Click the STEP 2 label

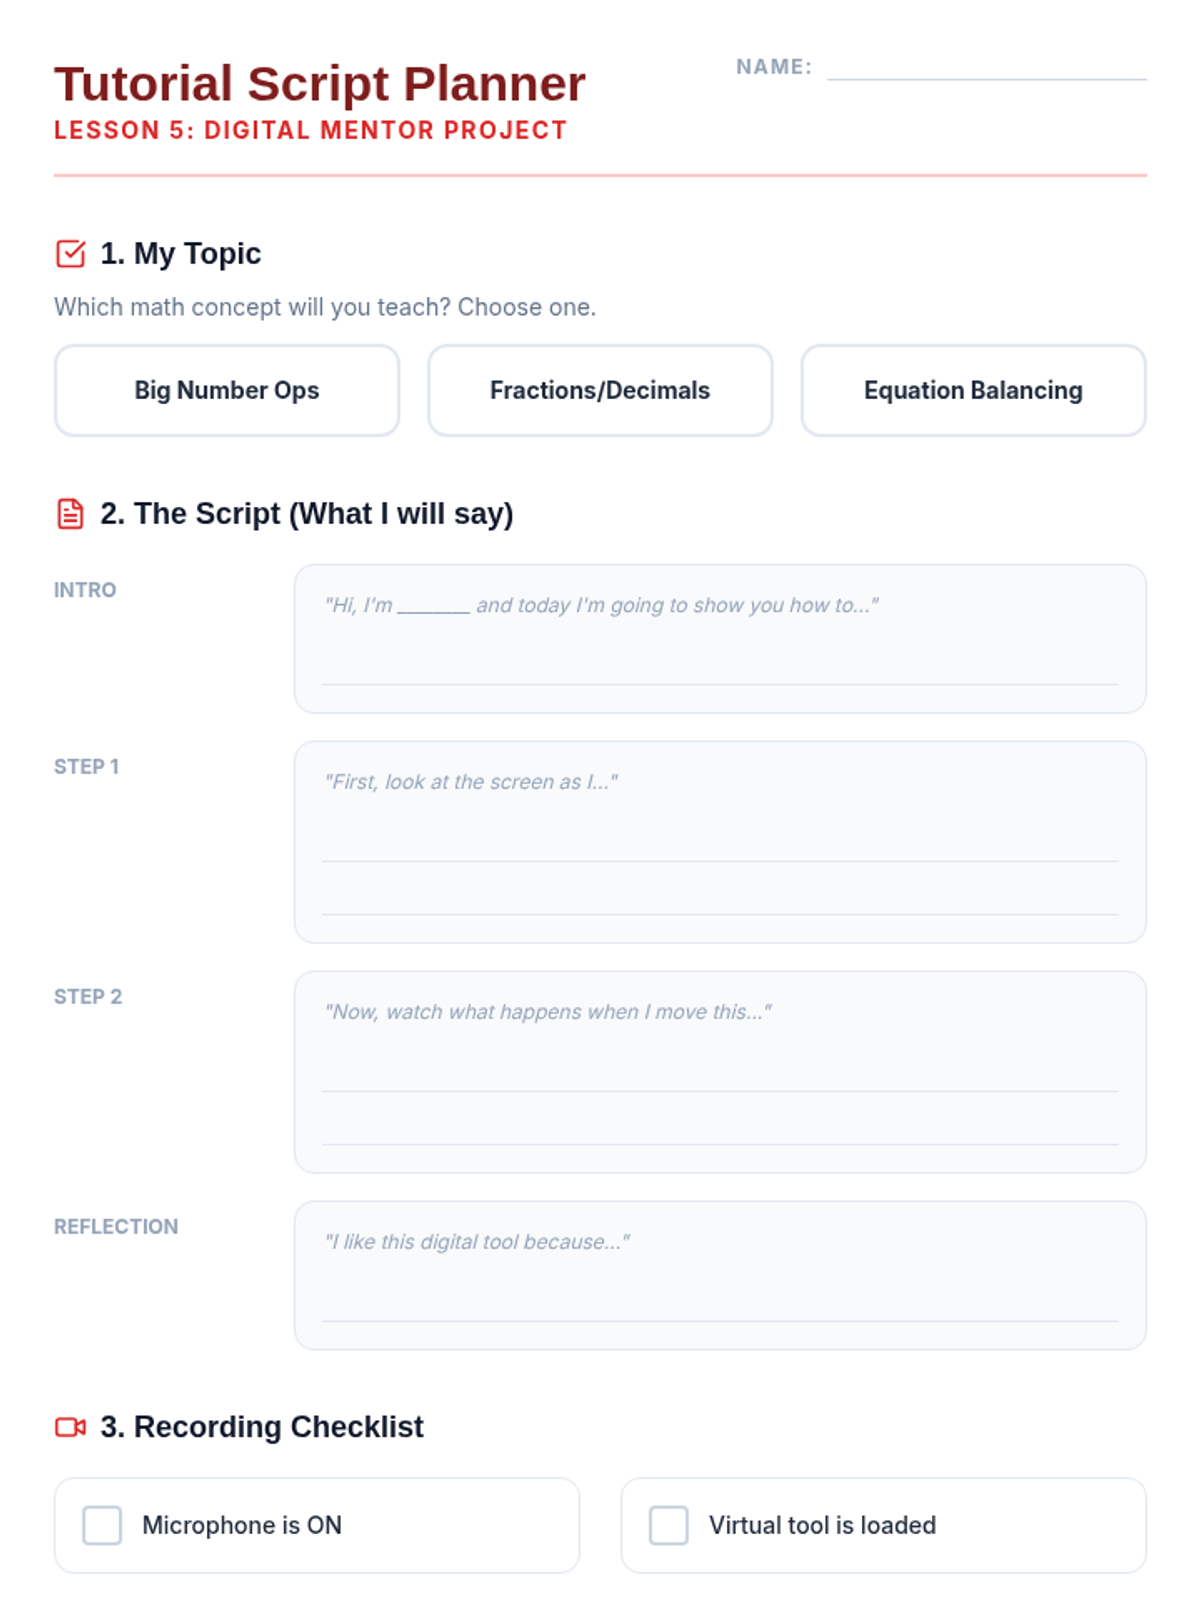(88, 997)
